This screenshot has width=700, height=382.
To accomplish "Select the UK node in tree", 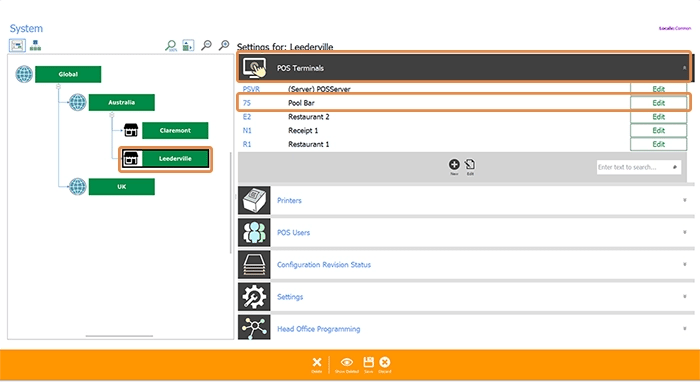I will click(x=121, y=187).
